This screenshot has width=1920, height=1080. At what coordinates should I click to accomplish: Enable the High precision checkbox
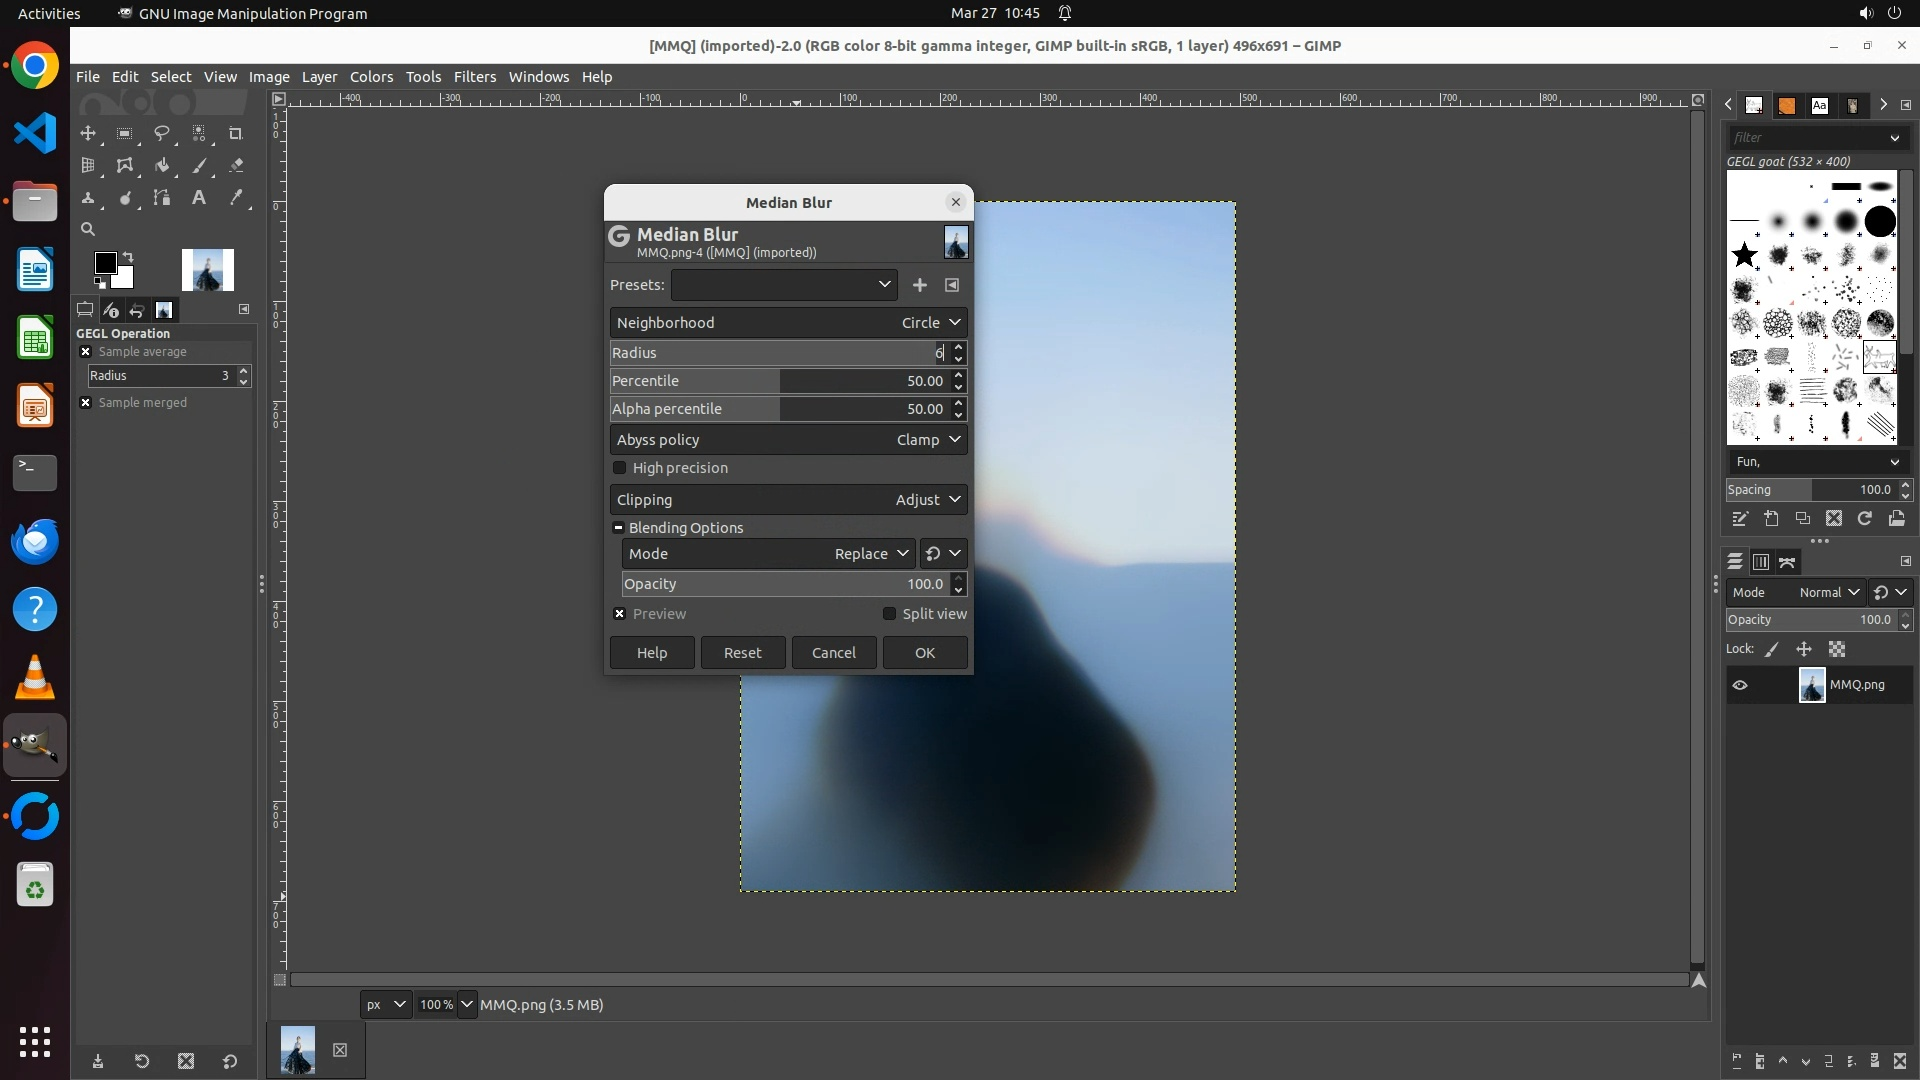point(620,468)
